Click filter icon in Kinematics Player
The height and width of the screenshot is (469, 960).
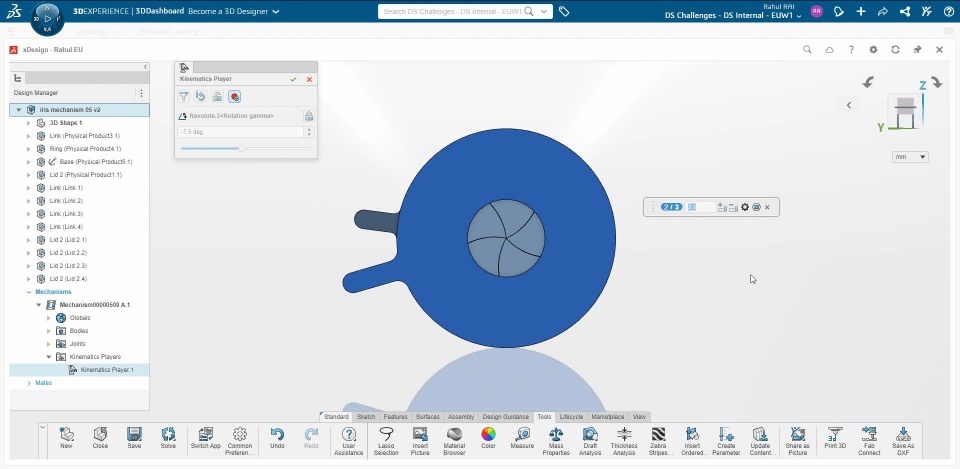point(183,97)
